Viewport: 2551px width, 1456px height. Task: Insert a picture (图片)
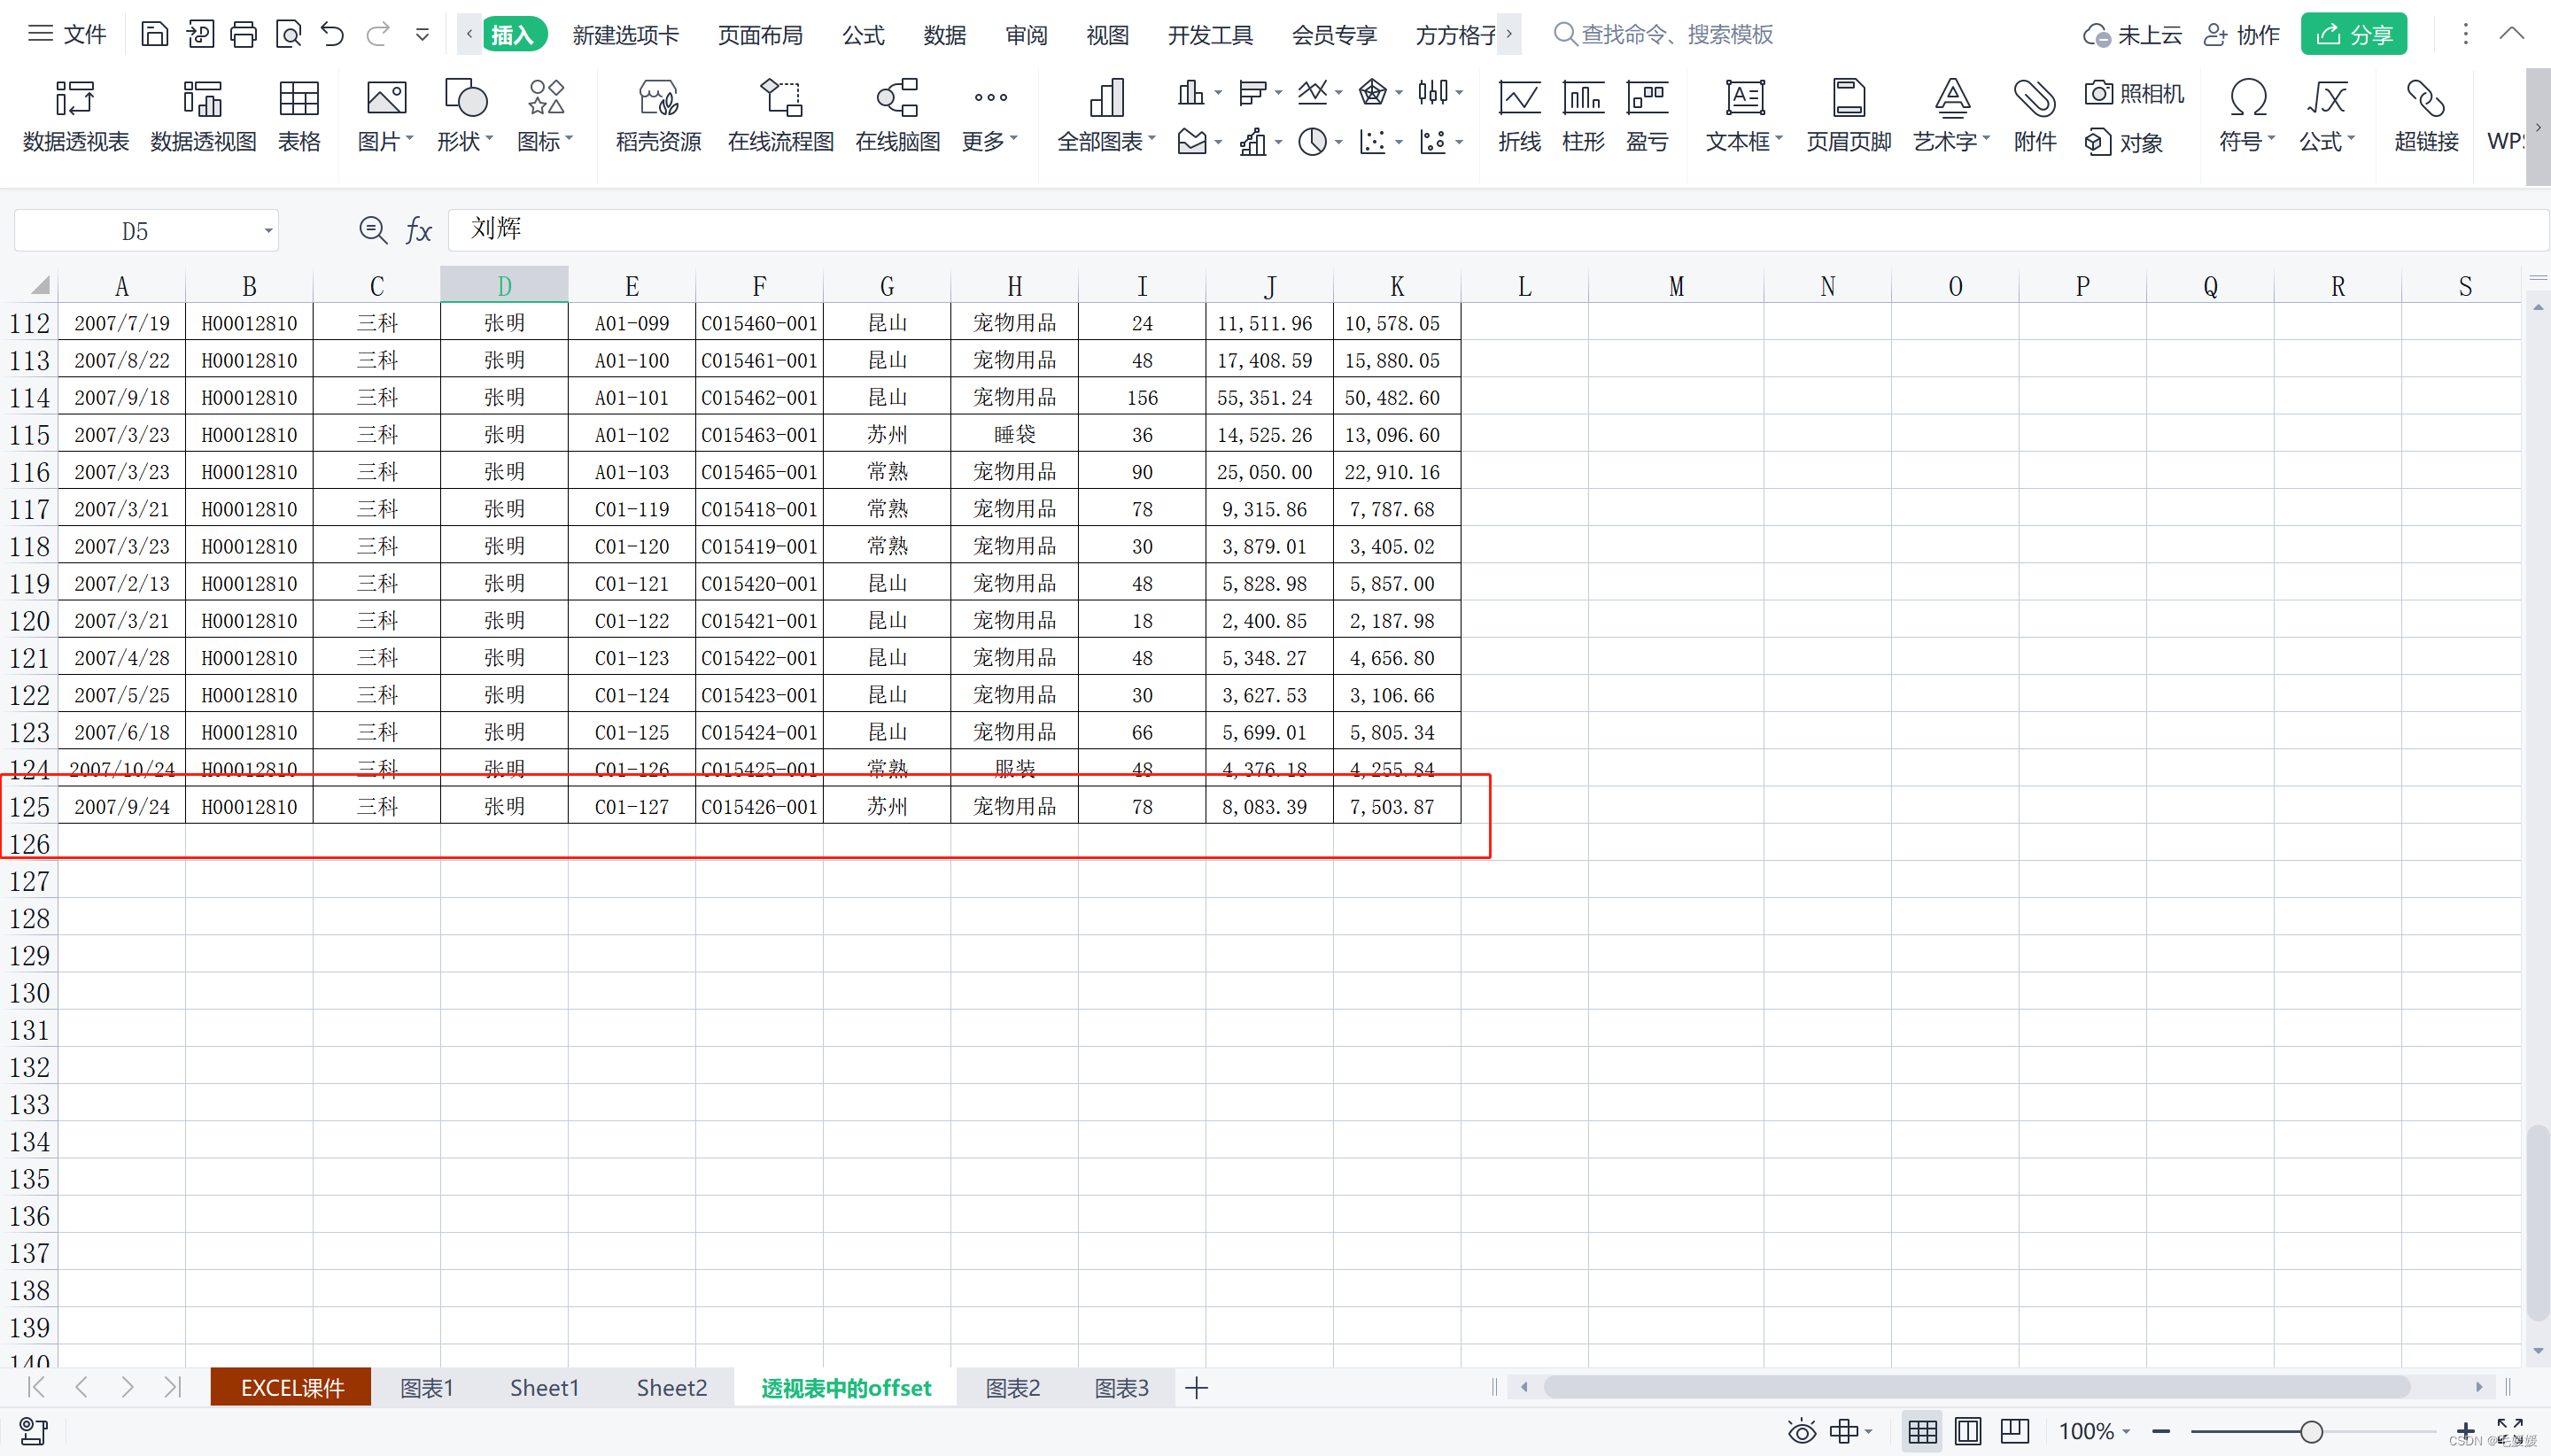386,116
